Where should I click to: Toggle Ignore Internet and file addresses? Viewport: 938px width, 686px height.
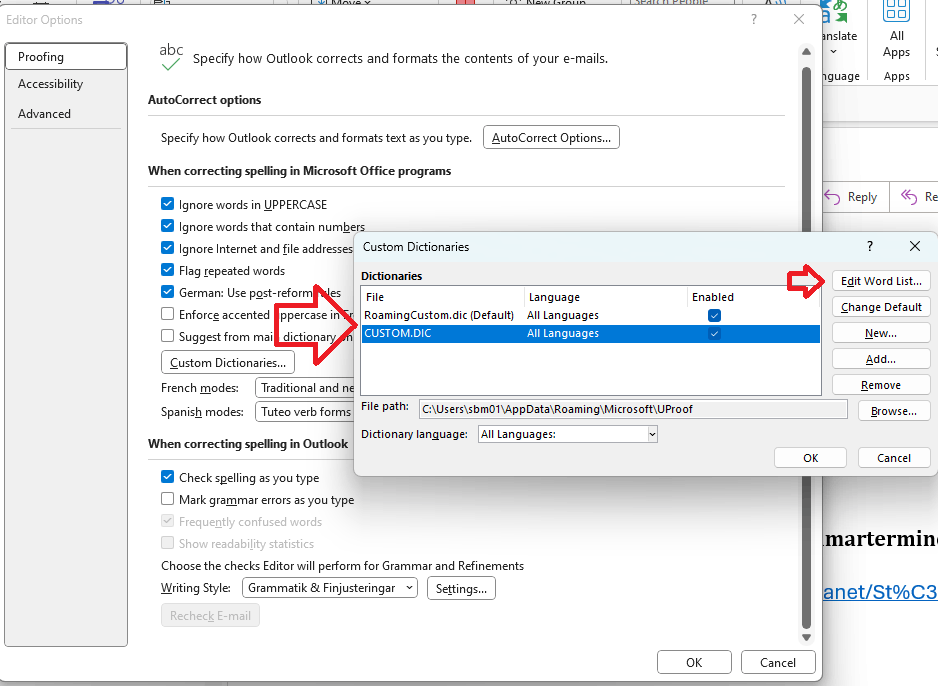pos(168,248)
